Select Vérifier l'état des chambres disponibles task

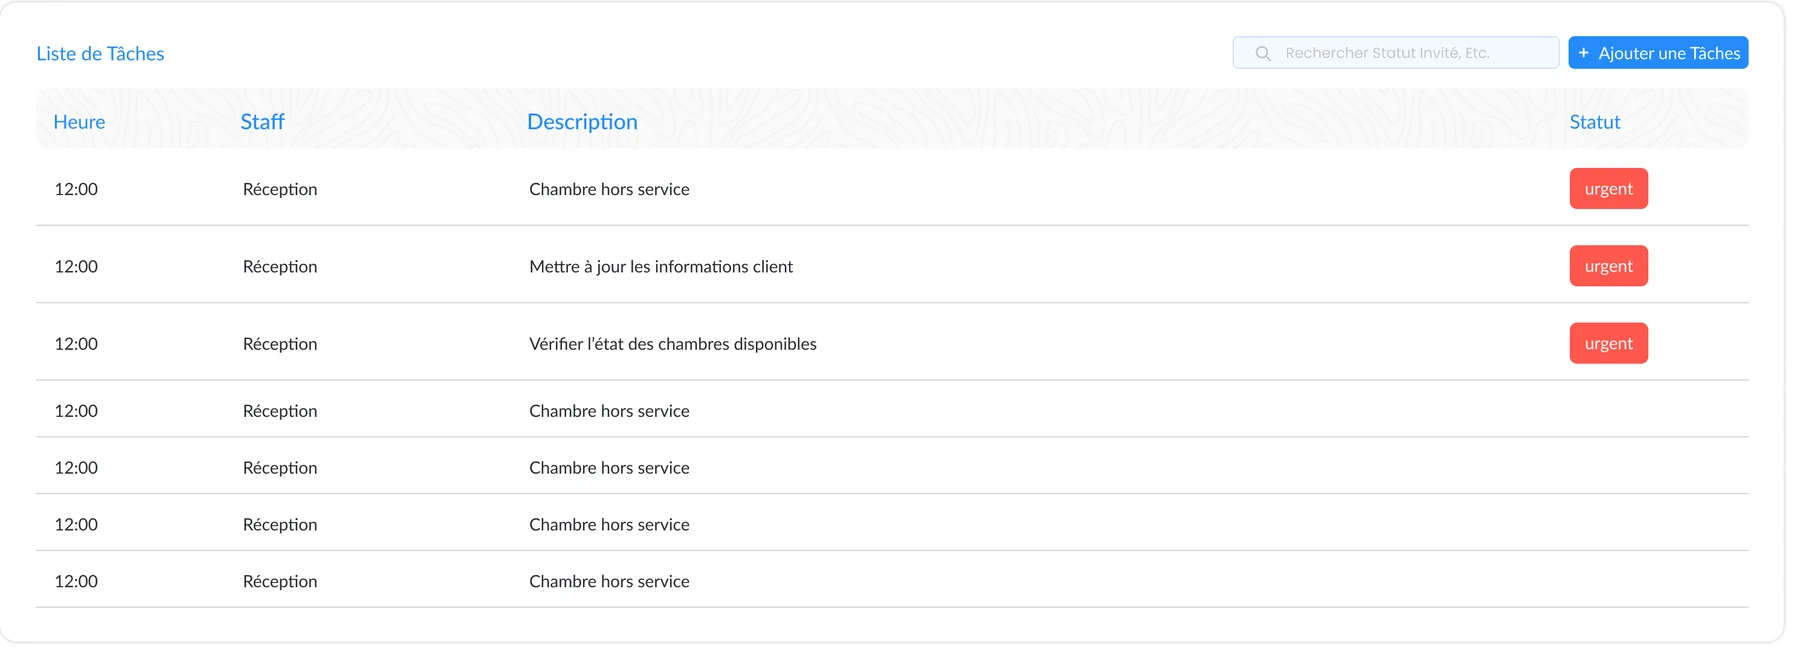(673, 344)
